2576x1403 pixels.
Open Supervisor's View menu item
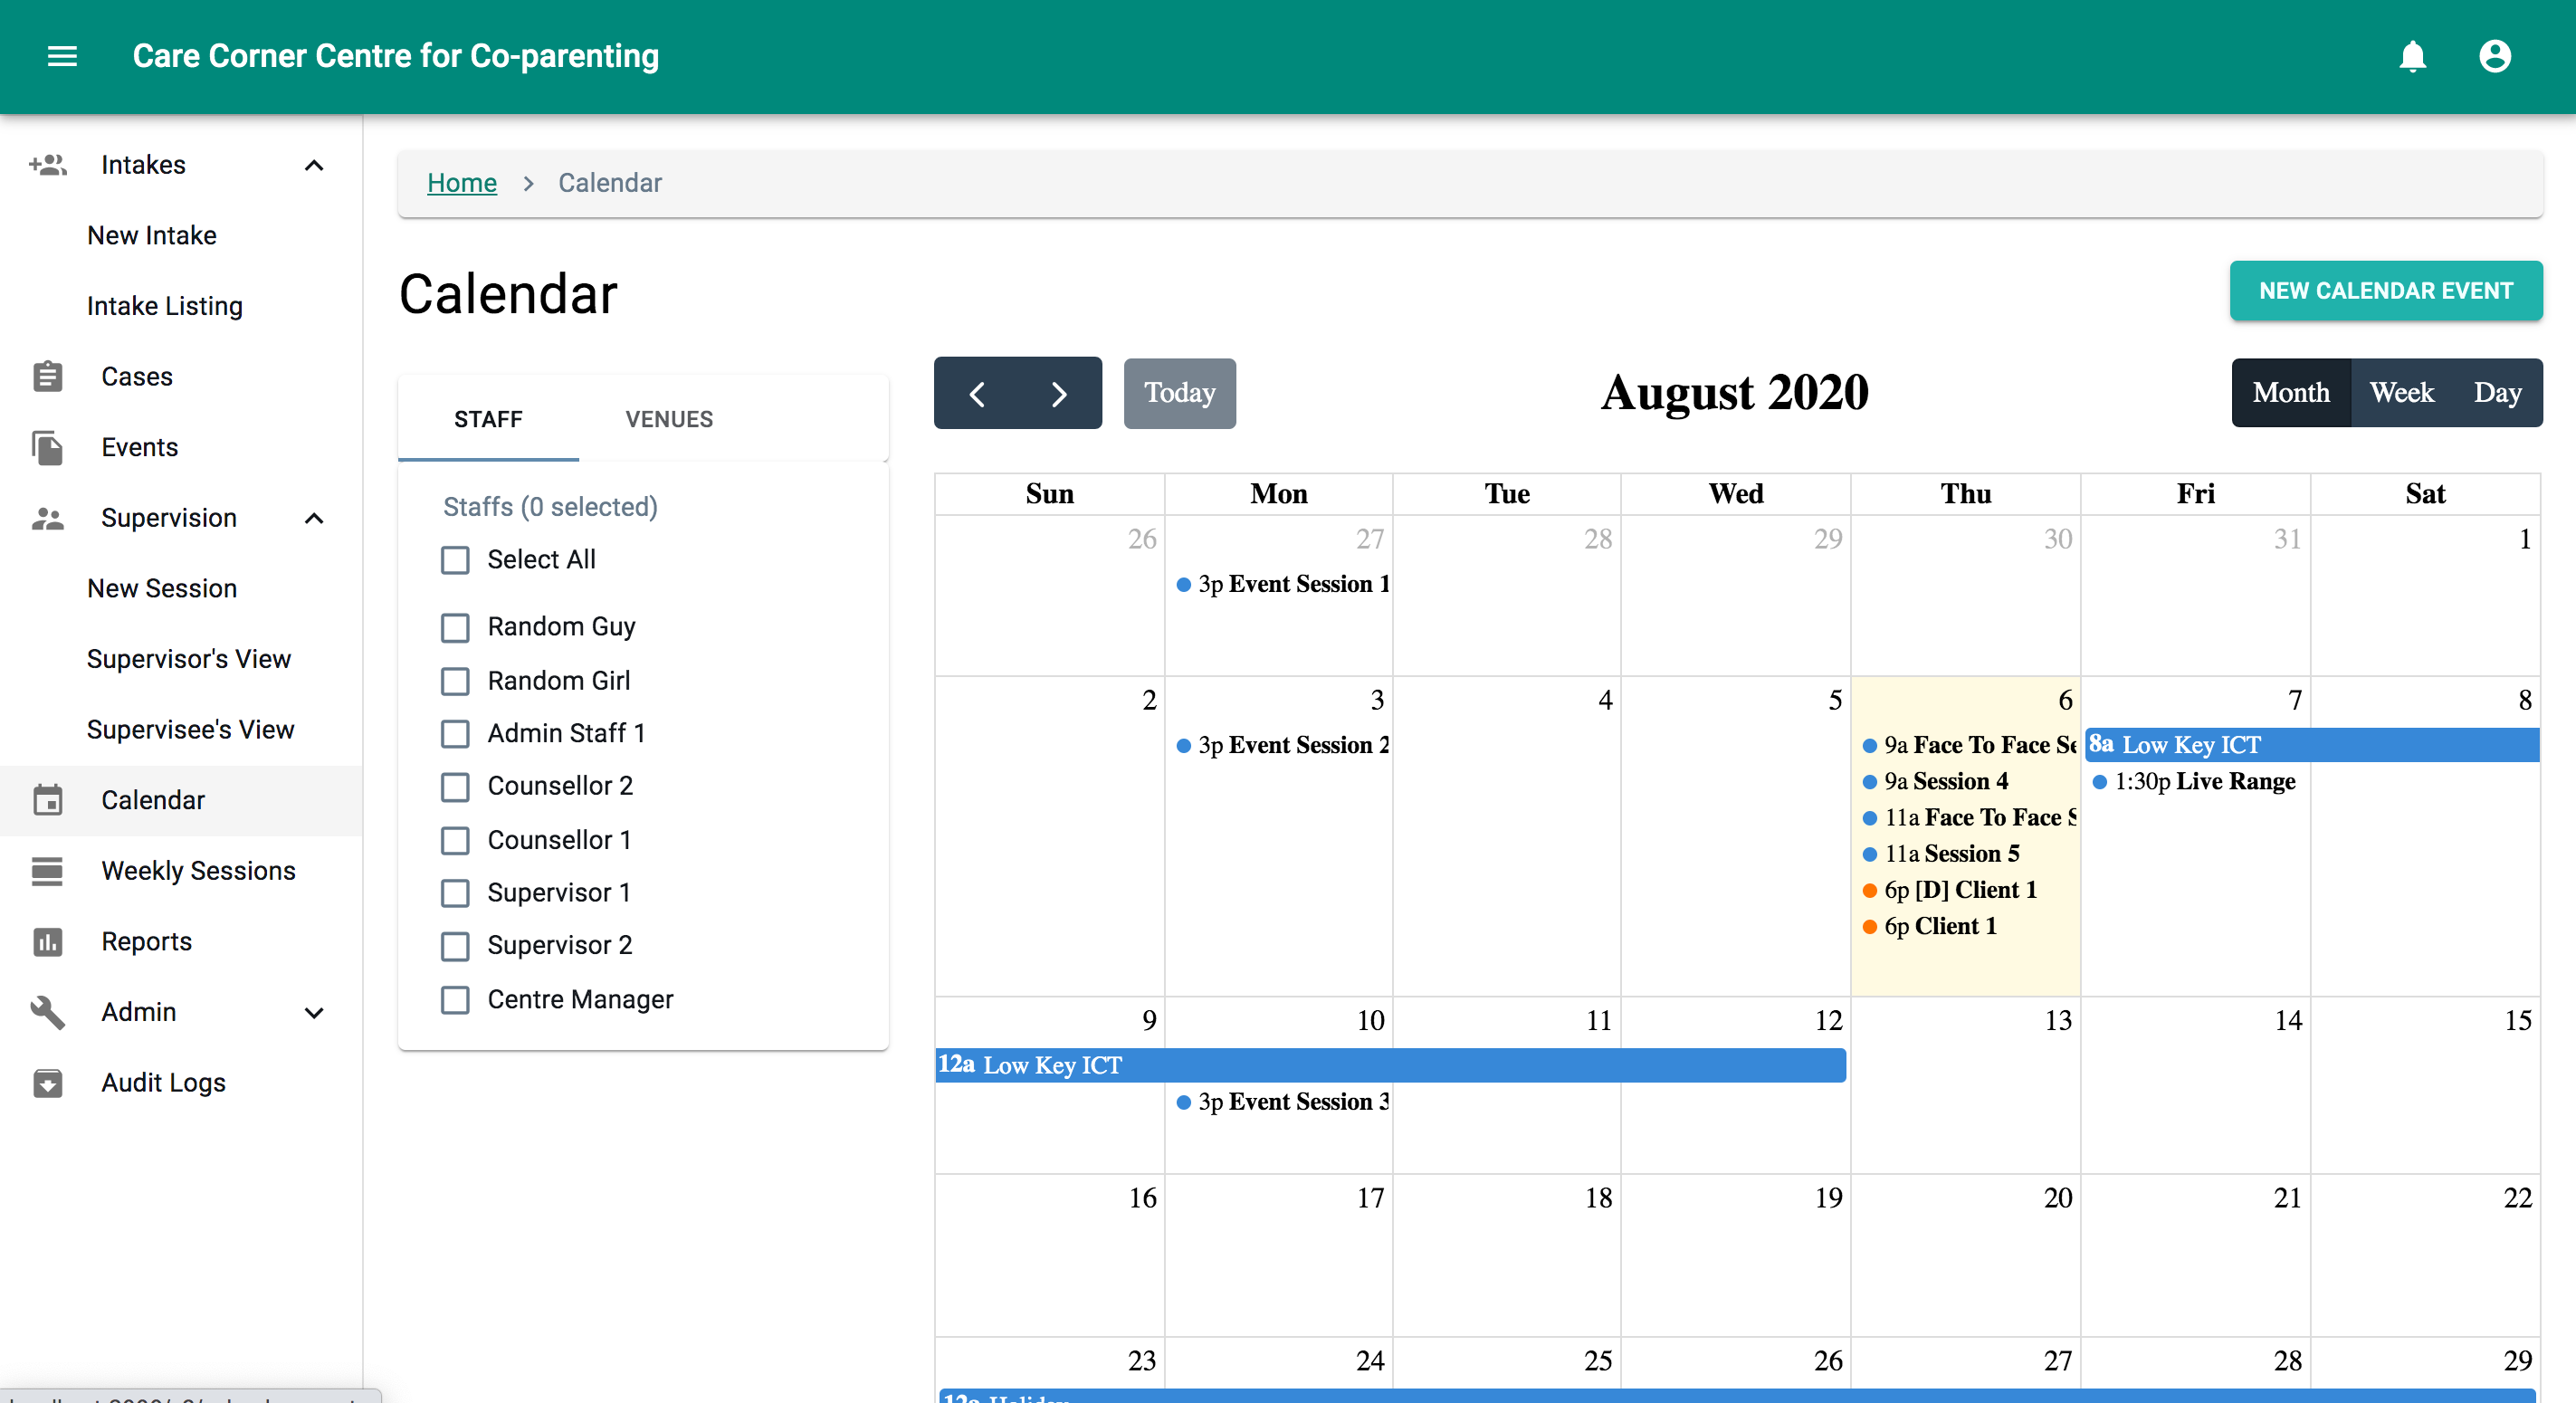point(189,659)
